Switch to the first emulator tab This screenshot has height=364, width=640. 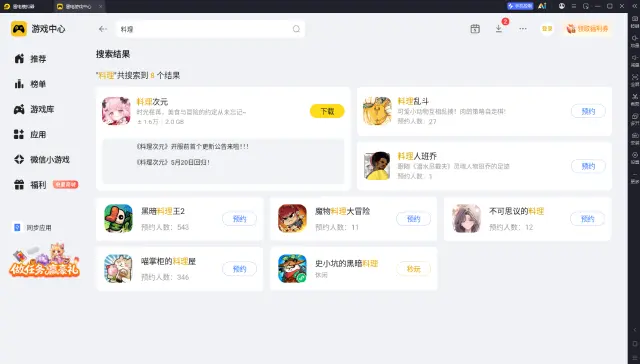coord(20,6)
